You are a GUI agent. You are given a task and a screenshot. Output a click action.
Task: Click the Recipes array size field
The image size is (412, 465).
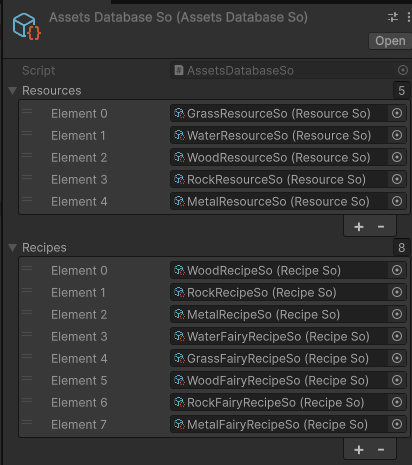coord(402,247)
